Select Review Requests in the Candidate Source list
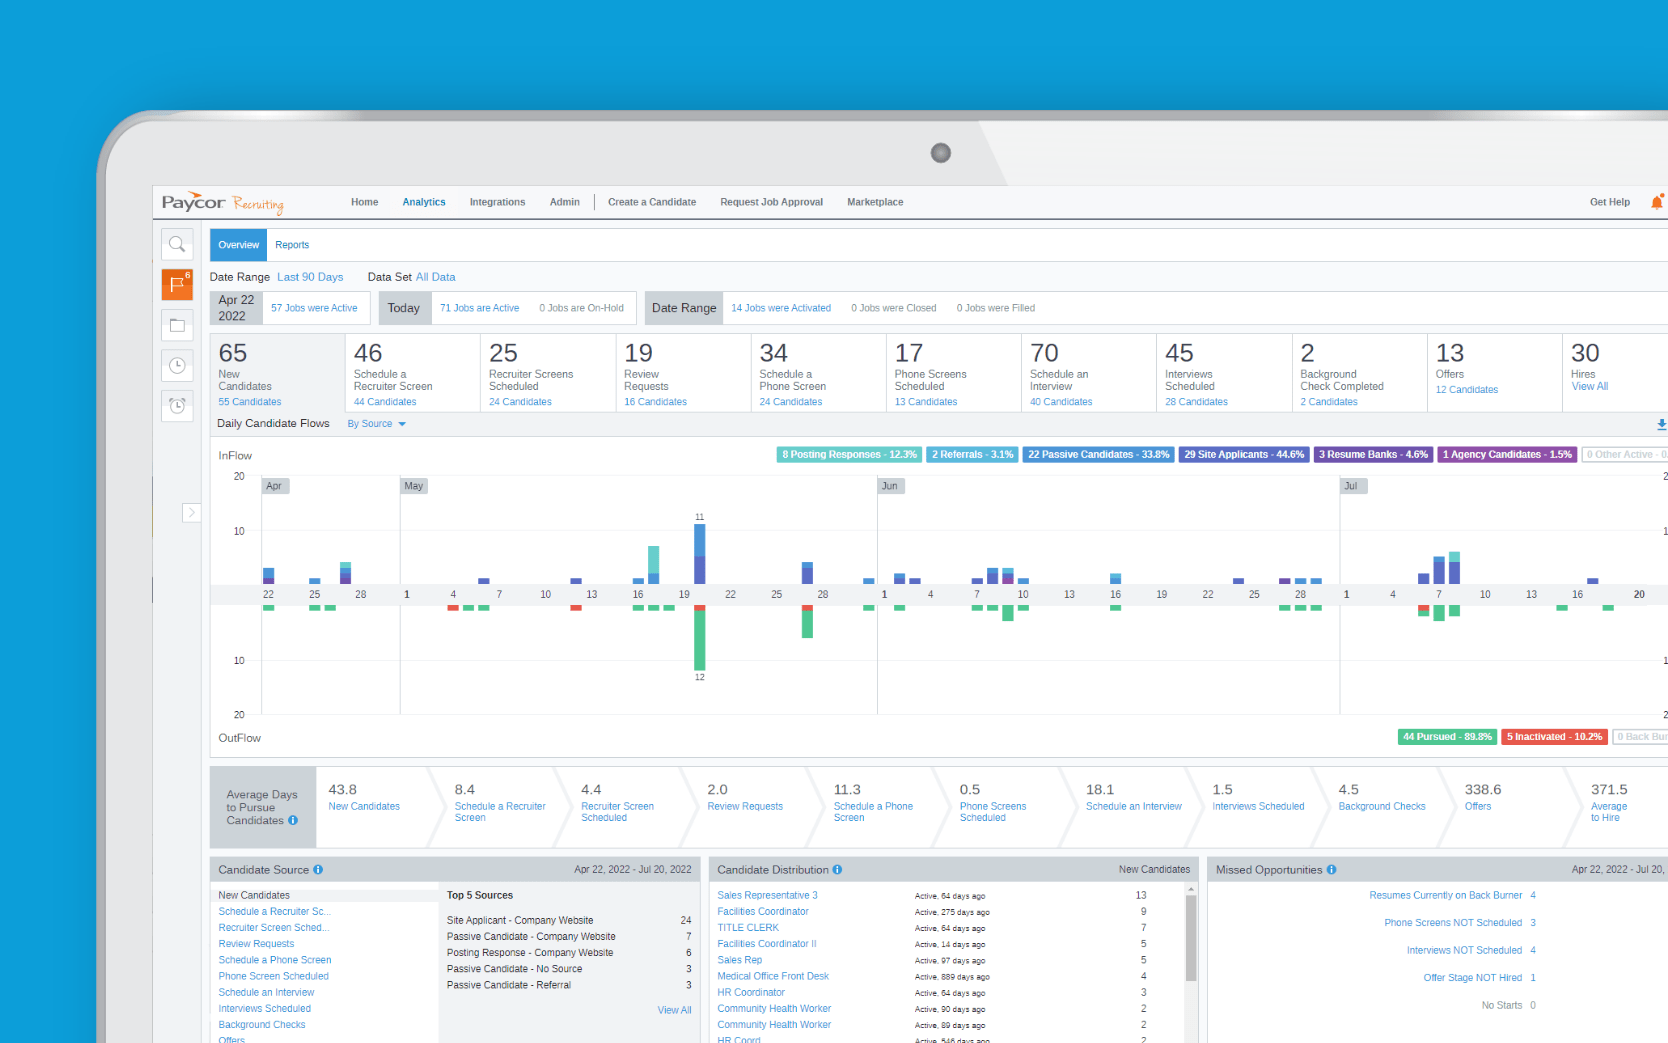Viewport: 1668px width, 1043px height. click(x=256, y=944)
